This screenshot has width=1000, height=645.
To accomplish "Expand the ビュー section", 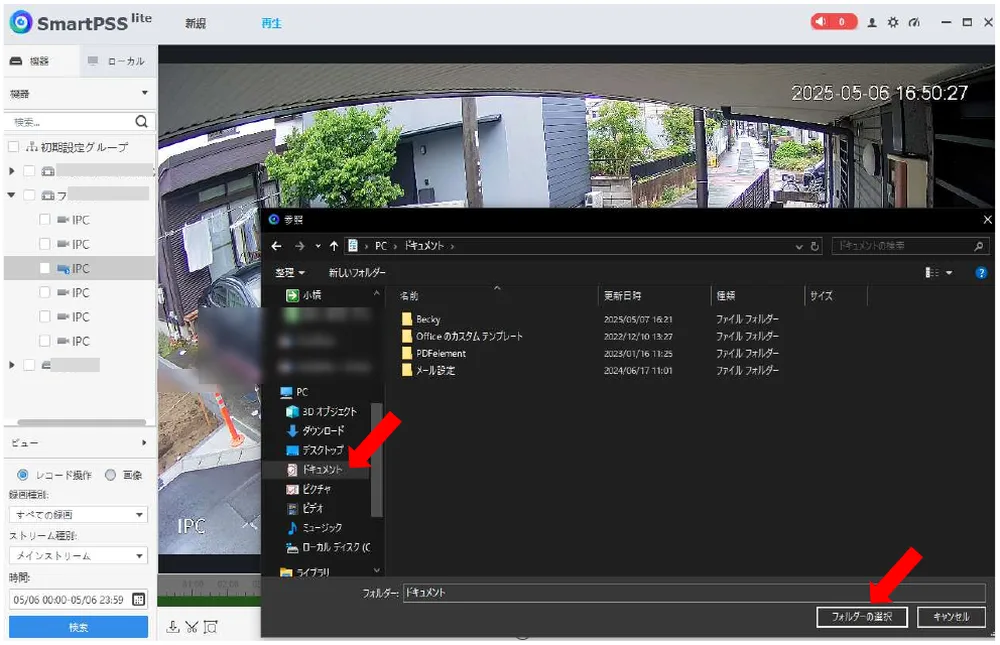I will pyautogui.click(x=79, y=442).
